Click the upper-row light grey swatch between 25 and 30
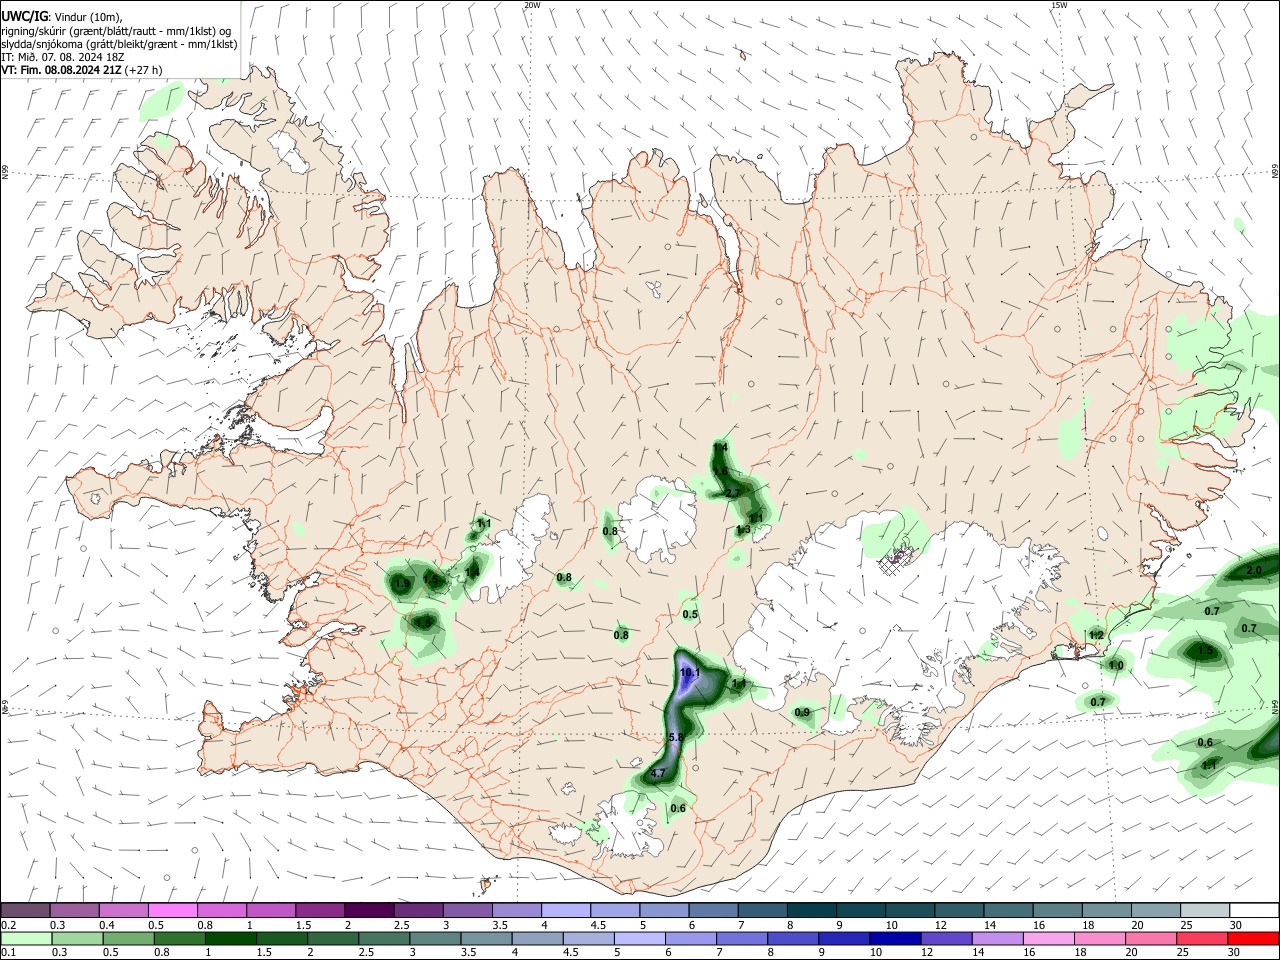Image resolution: width=1280 pixels, height=960 pixels. point(1204,910)
